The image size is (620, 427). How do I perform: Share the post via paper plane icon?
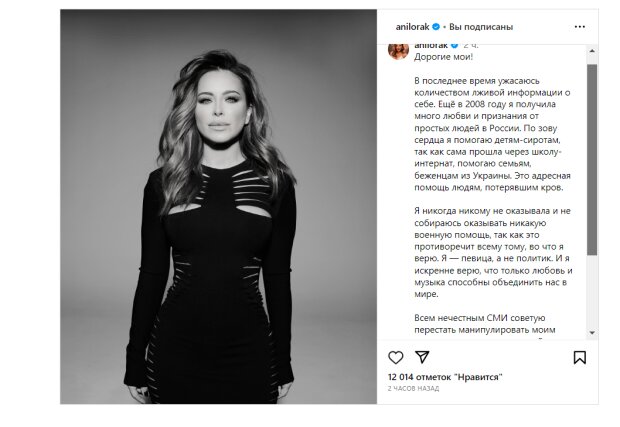[x=422, y=357]
